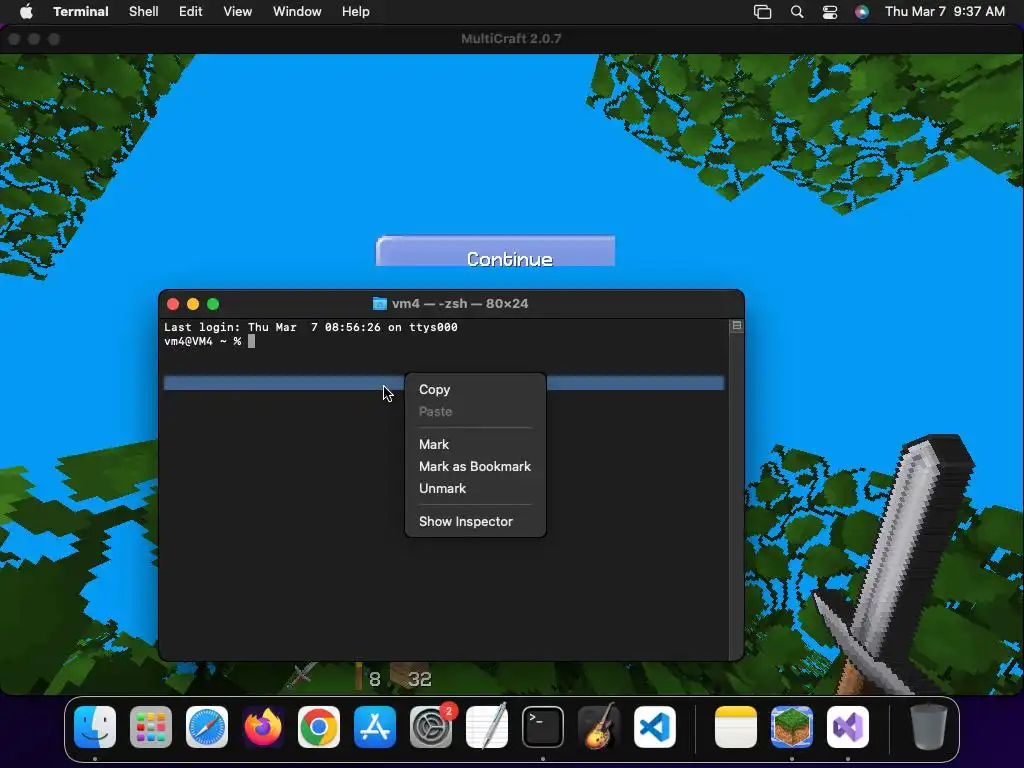Click Continue in MultiCraft
This screenshot has height=768, width=1024.
click(x=496, y=251)
